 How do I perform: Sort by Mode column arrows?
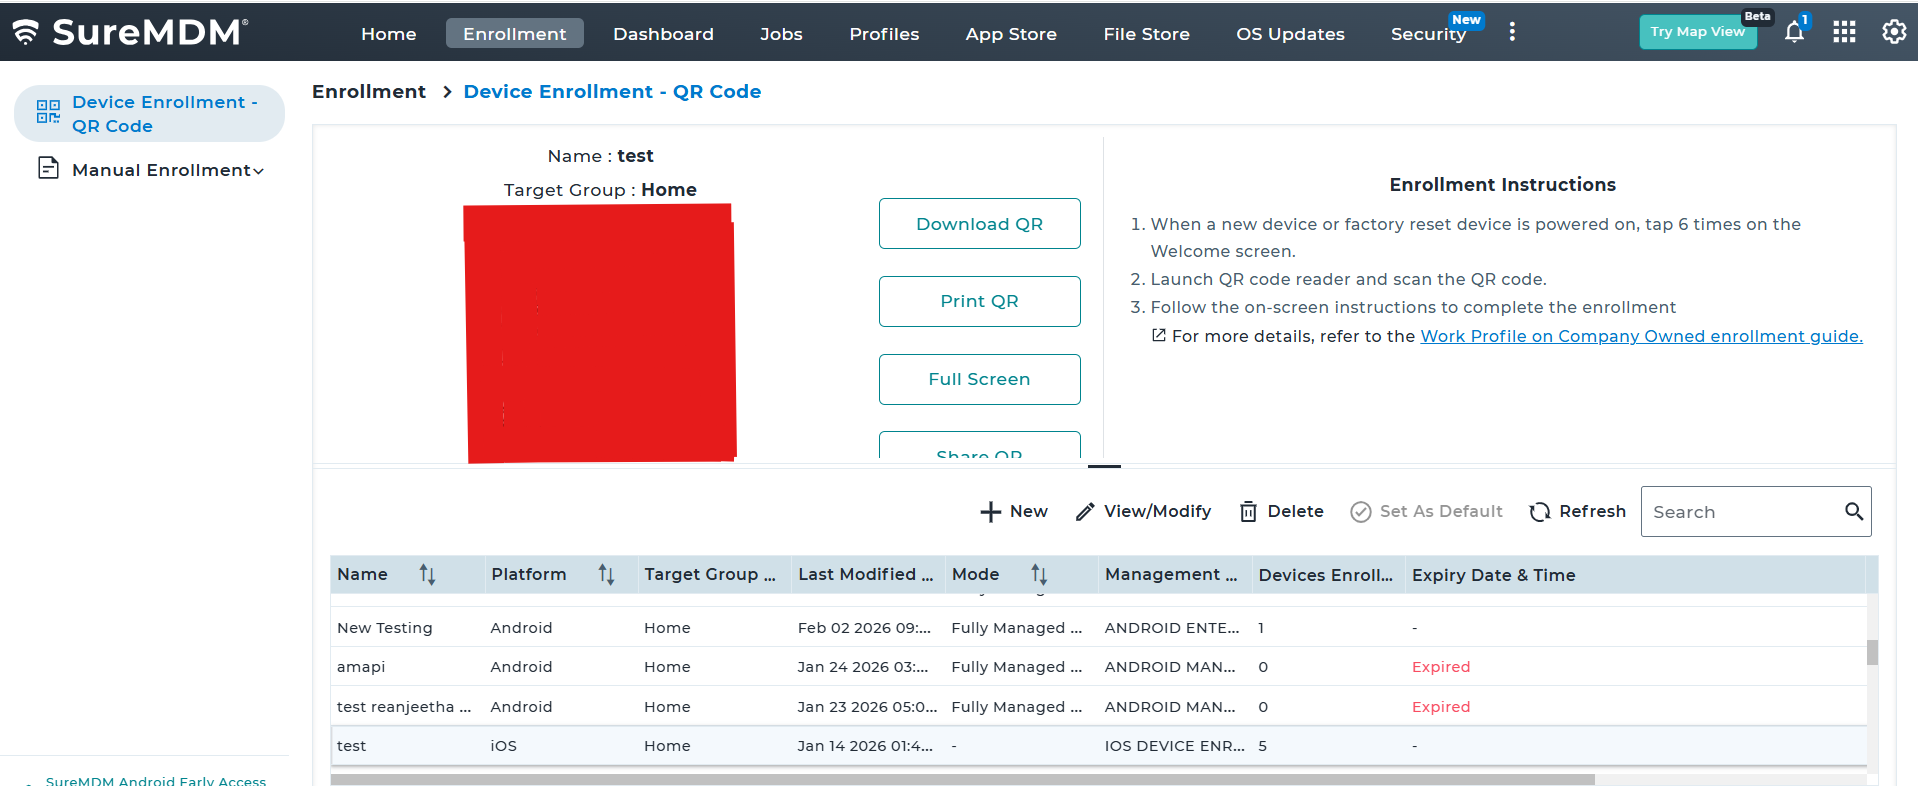click(x=1039, y=574)
